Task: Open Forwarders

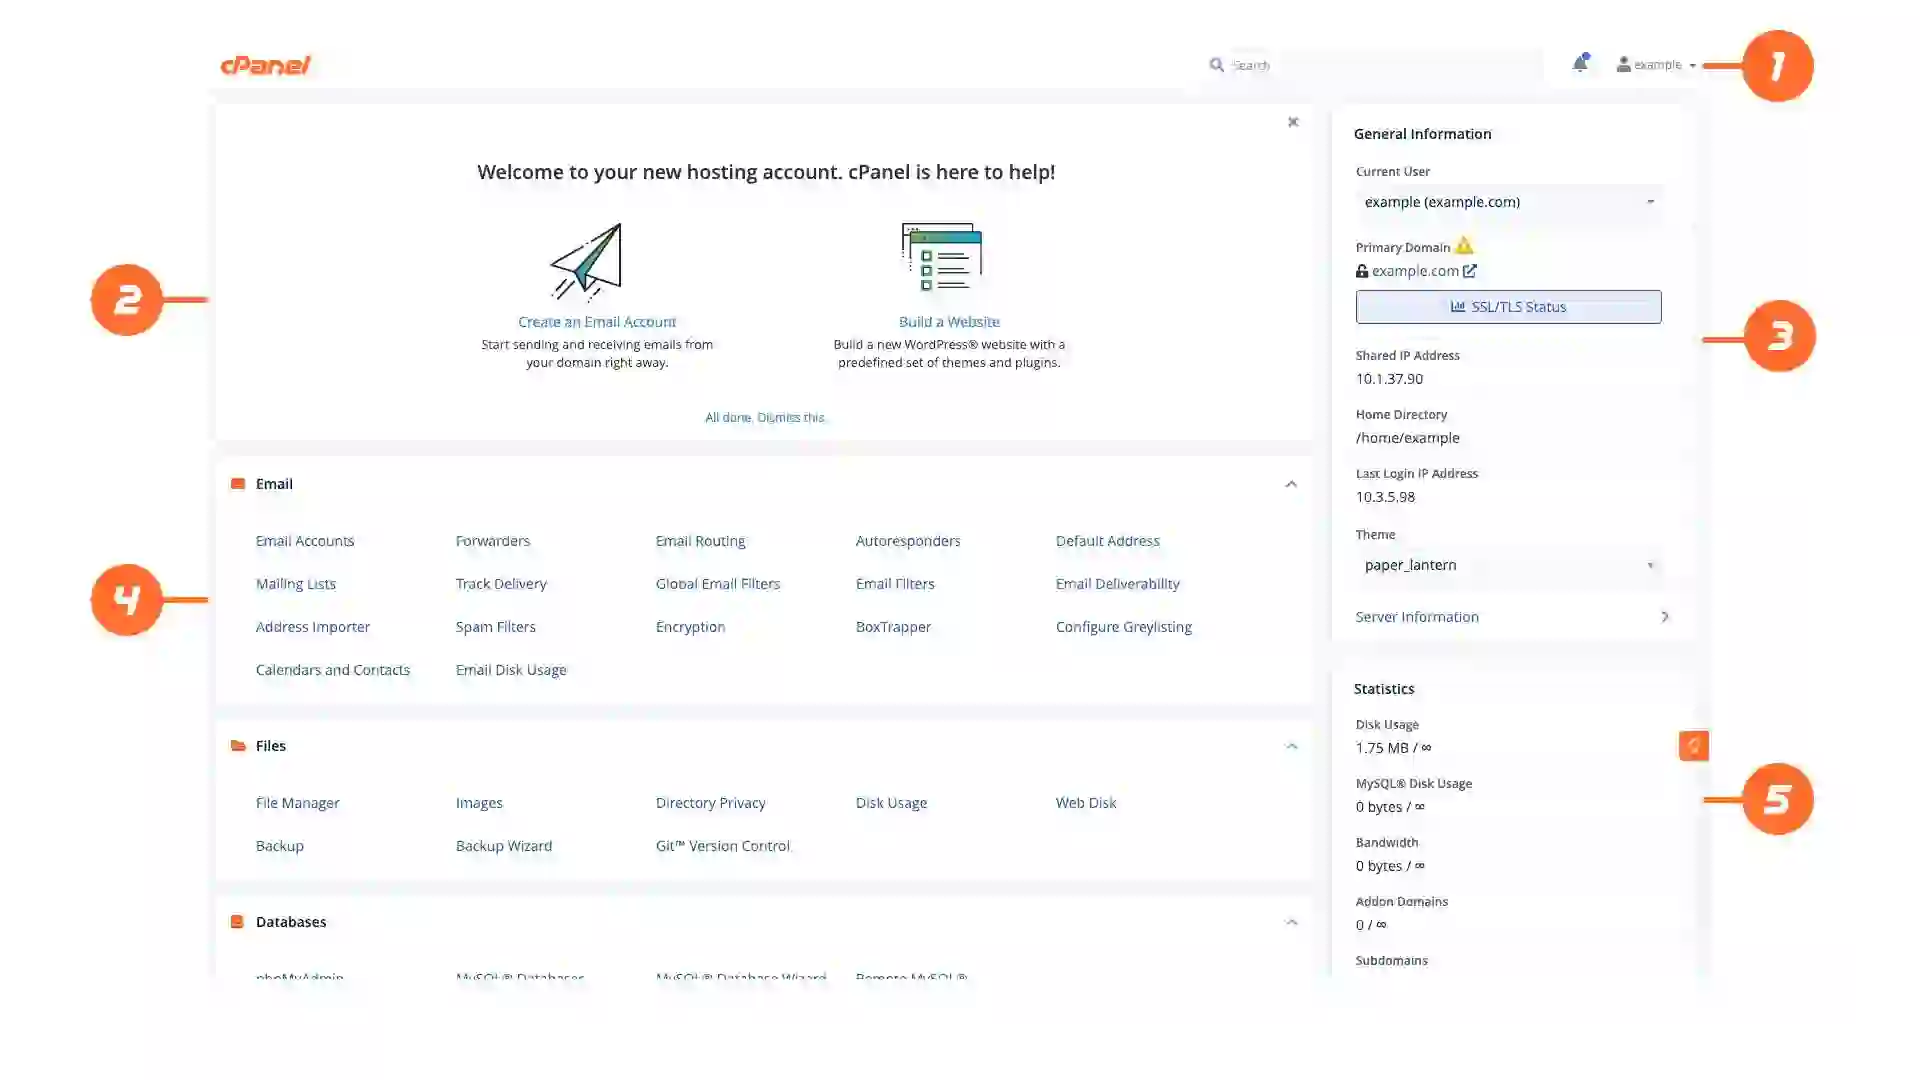Action: pos(493,541)
